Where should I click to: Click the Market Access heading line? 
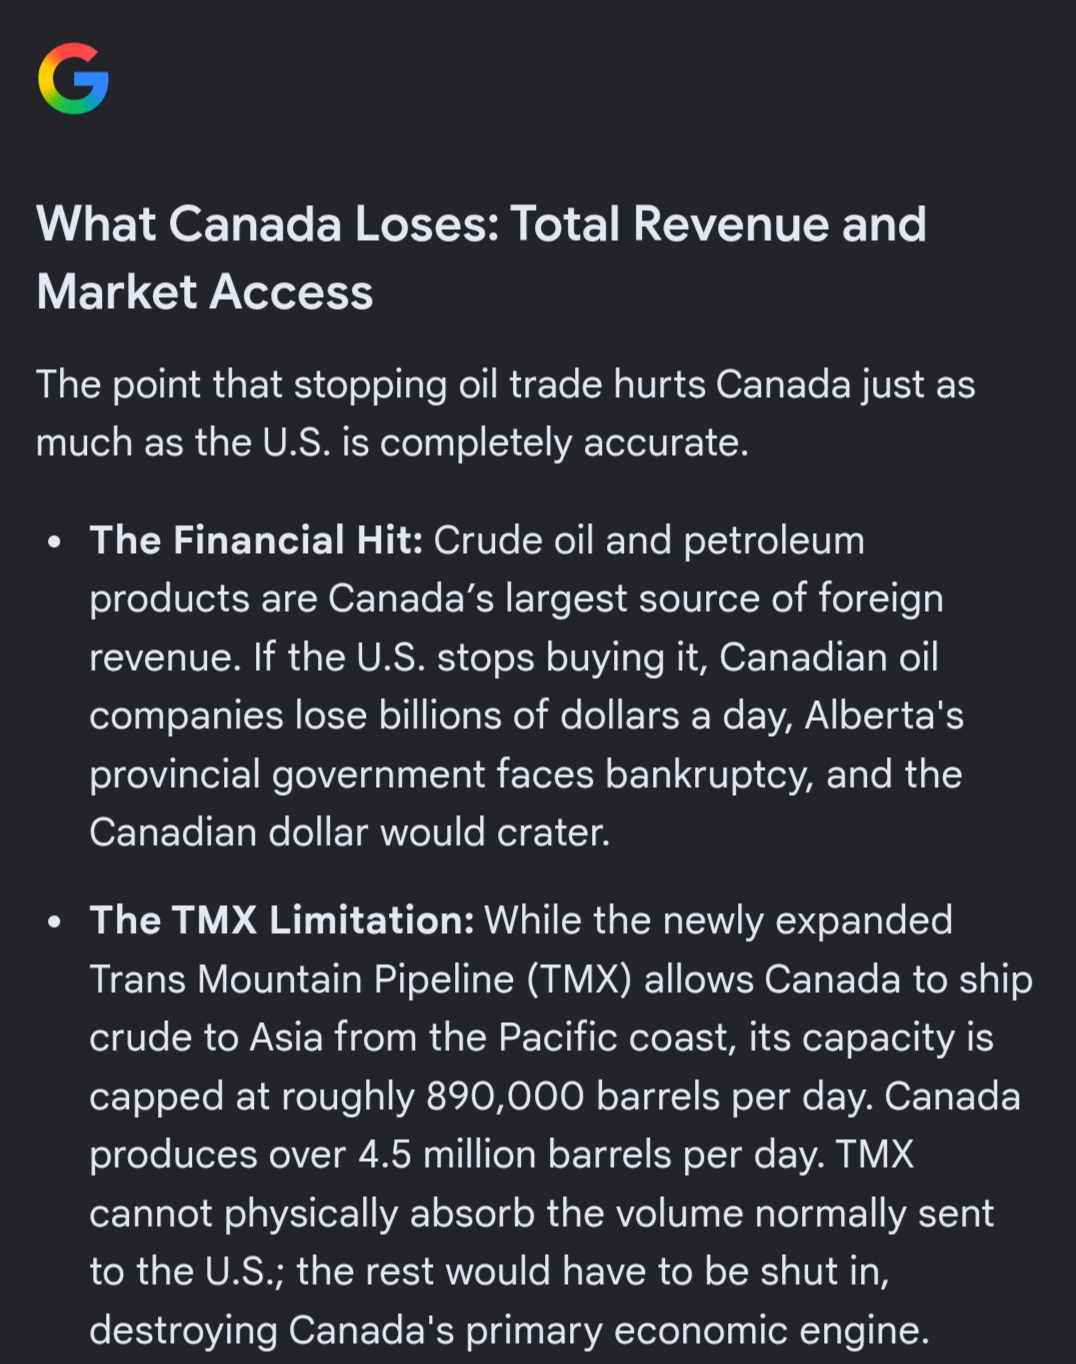click(205, 292)
